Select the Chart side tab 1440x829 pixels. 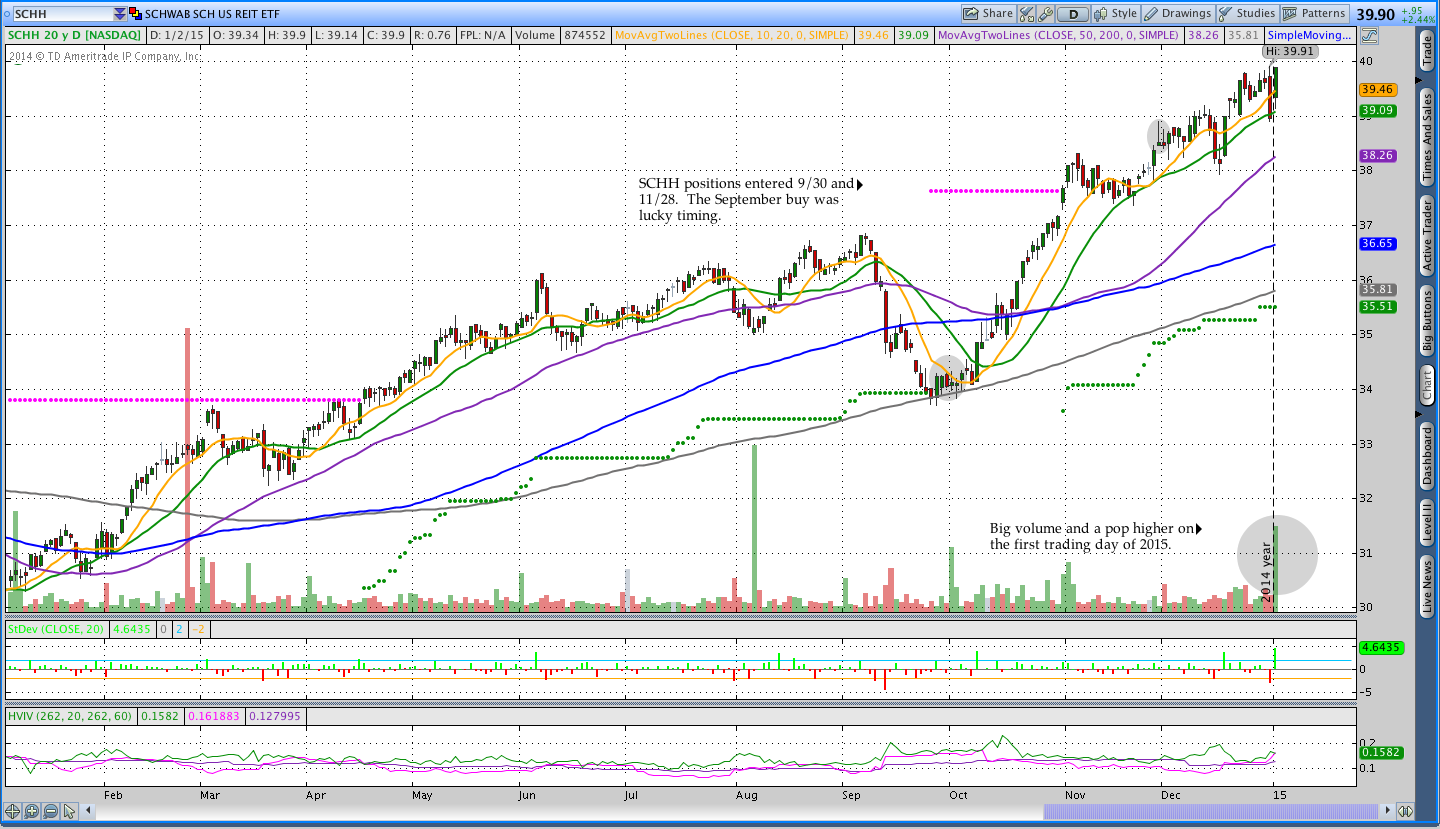[x=1427, y=385]
